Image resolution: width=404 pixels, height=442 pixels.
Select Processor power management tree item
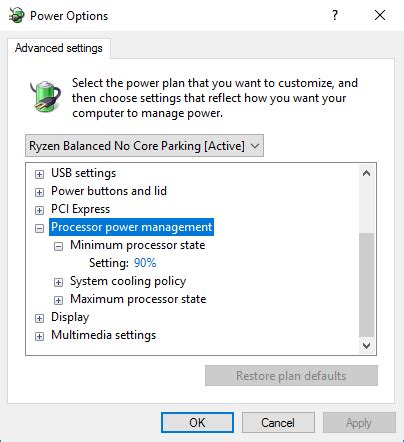(131, 227)
